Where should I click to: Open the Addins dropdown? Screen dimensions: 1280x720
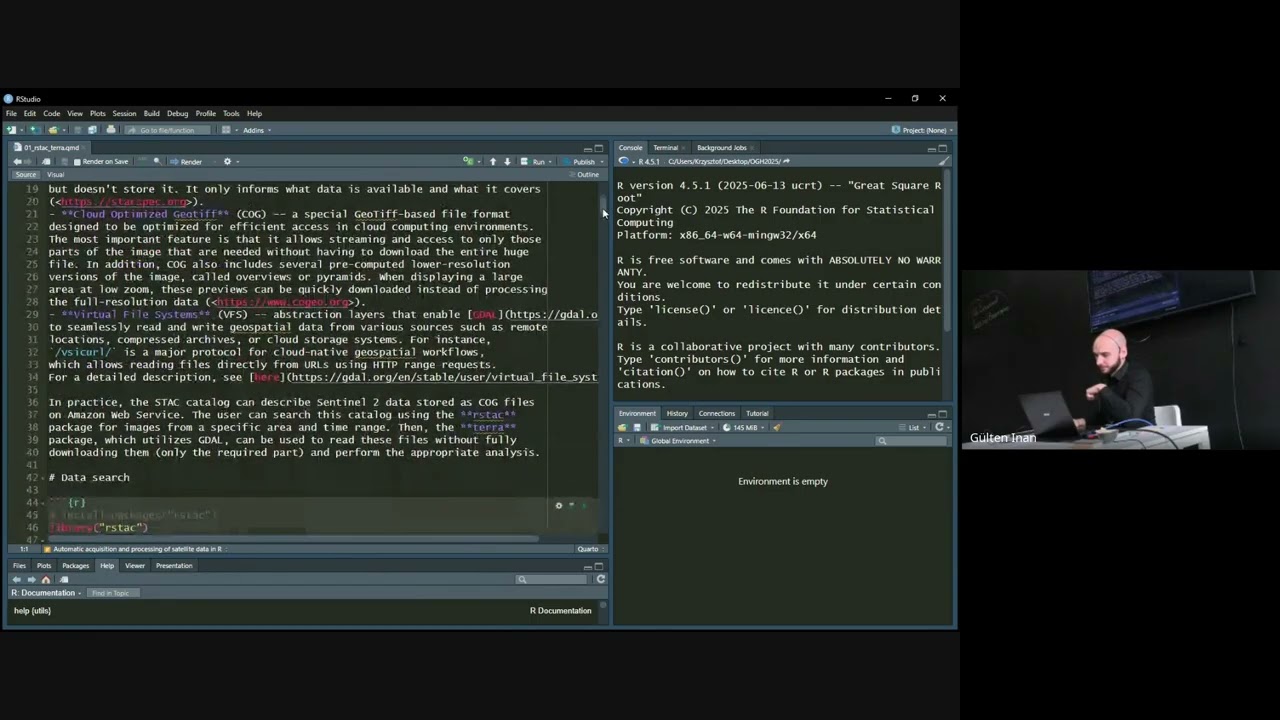pos(257,130)
